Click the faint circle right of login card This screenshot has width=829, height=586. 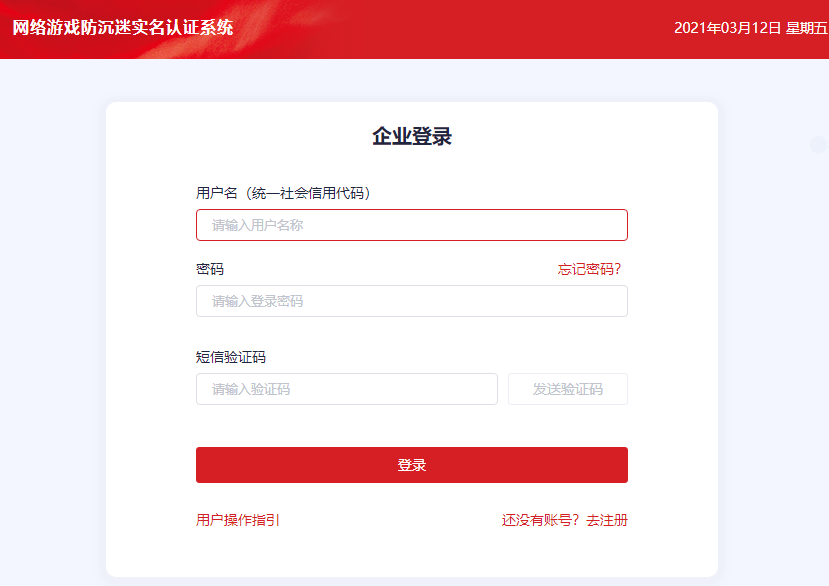(819, 144)
